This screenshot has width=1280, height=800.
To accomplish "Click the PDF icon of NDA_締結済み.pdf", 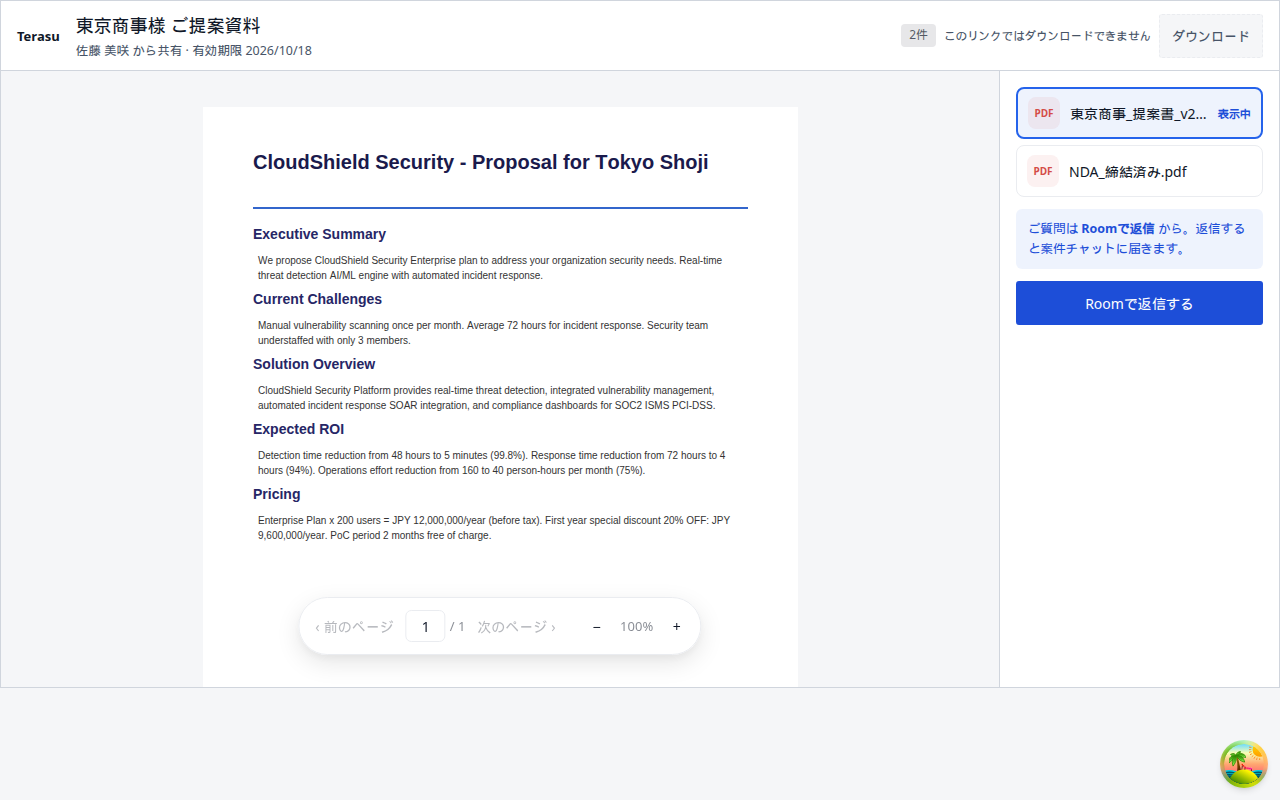I will point(1043,171).
